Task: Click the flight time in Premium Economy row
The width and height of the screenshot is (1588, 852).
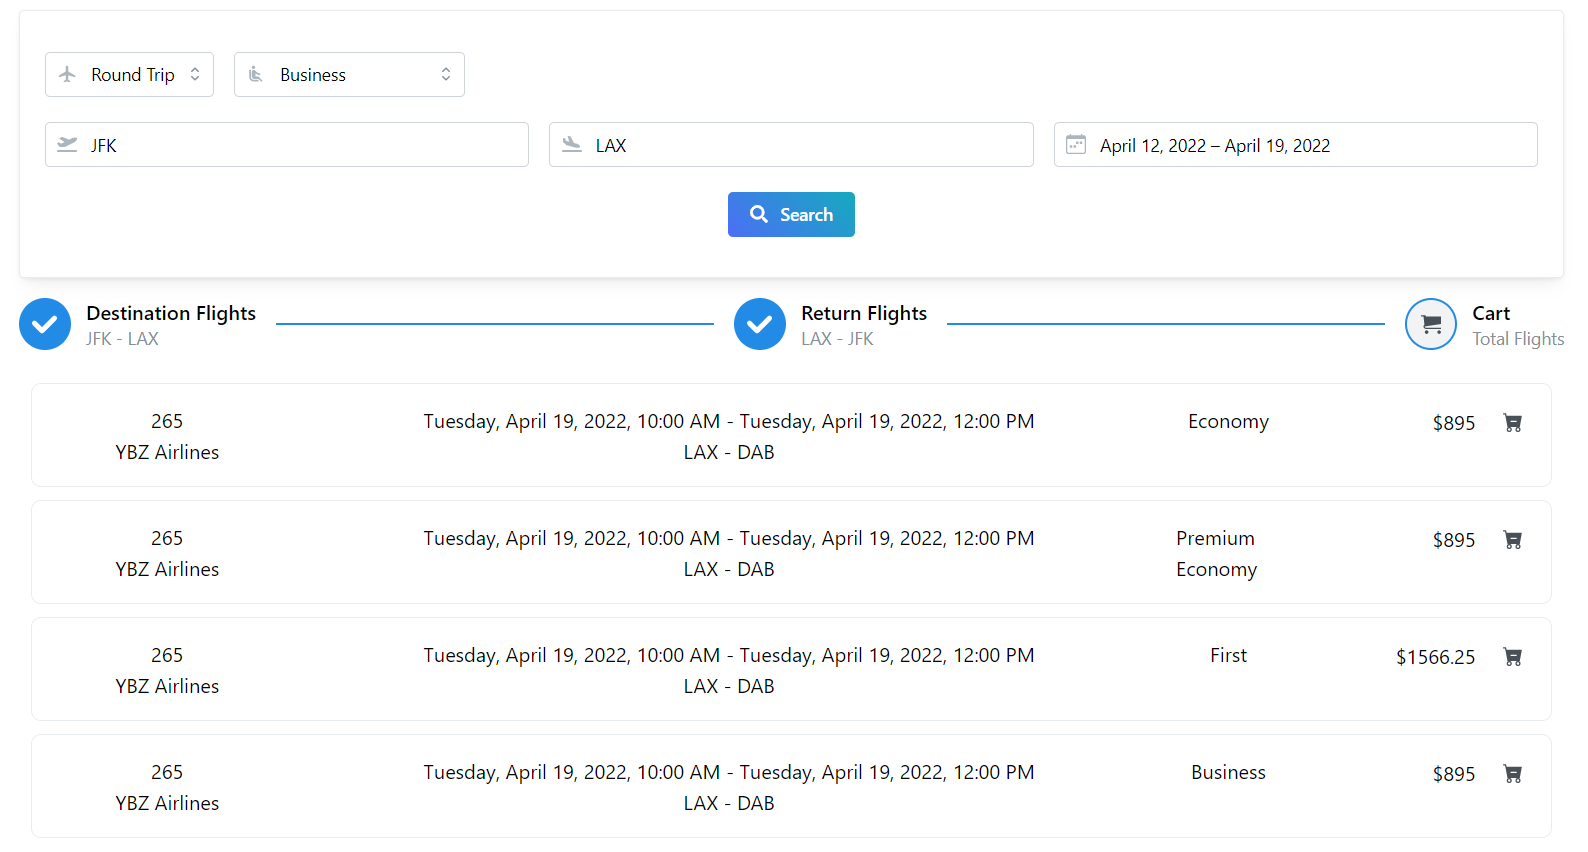Action: pos(729,538)
